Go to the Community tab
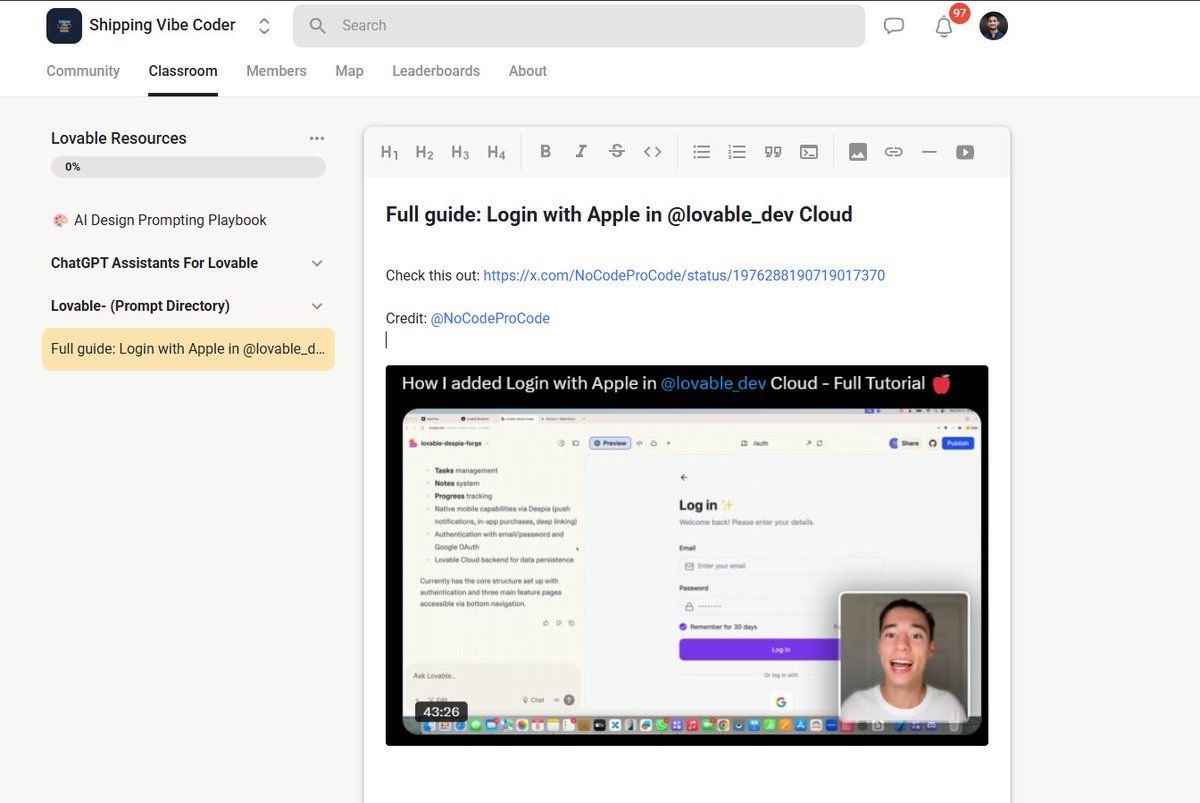The height and width of the screenshot is (803, 1200). [x=83, y=71]
